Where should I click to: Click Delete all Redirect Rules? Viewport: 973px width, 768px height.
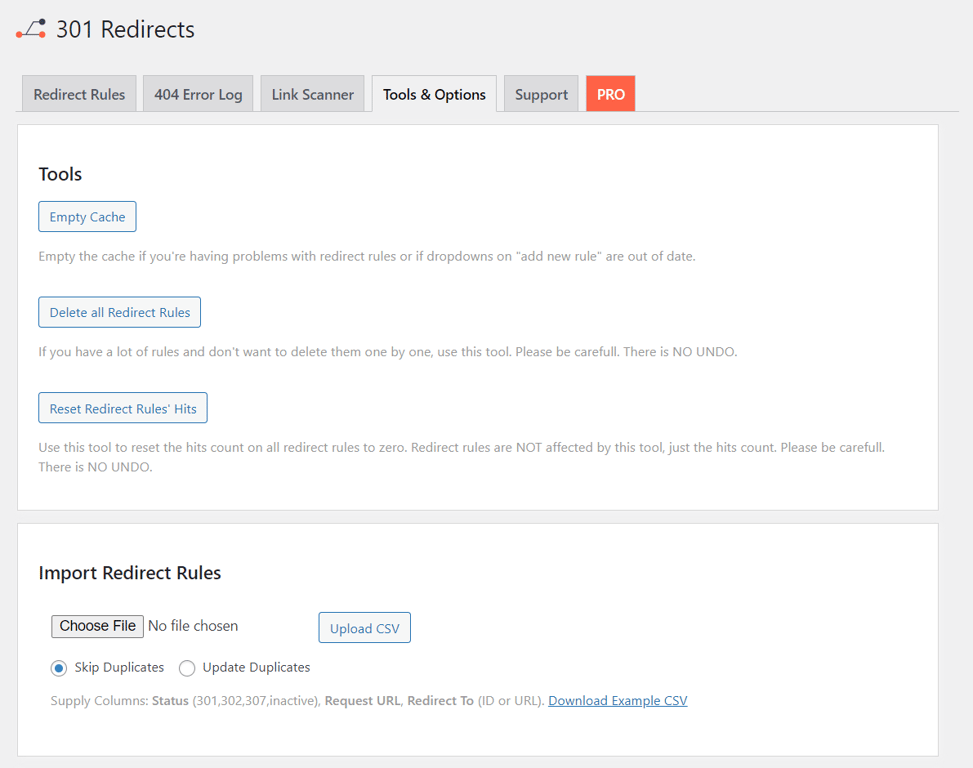click(119, 312)
